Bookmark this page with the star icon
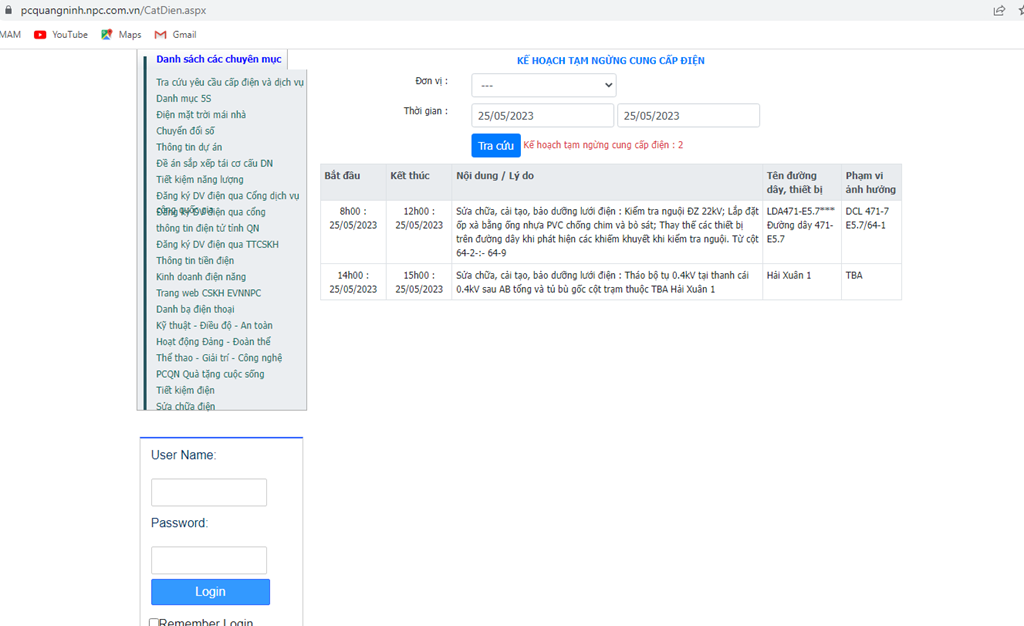The width and height of the screenshot is (1024, 626). tap(1019, 10)
